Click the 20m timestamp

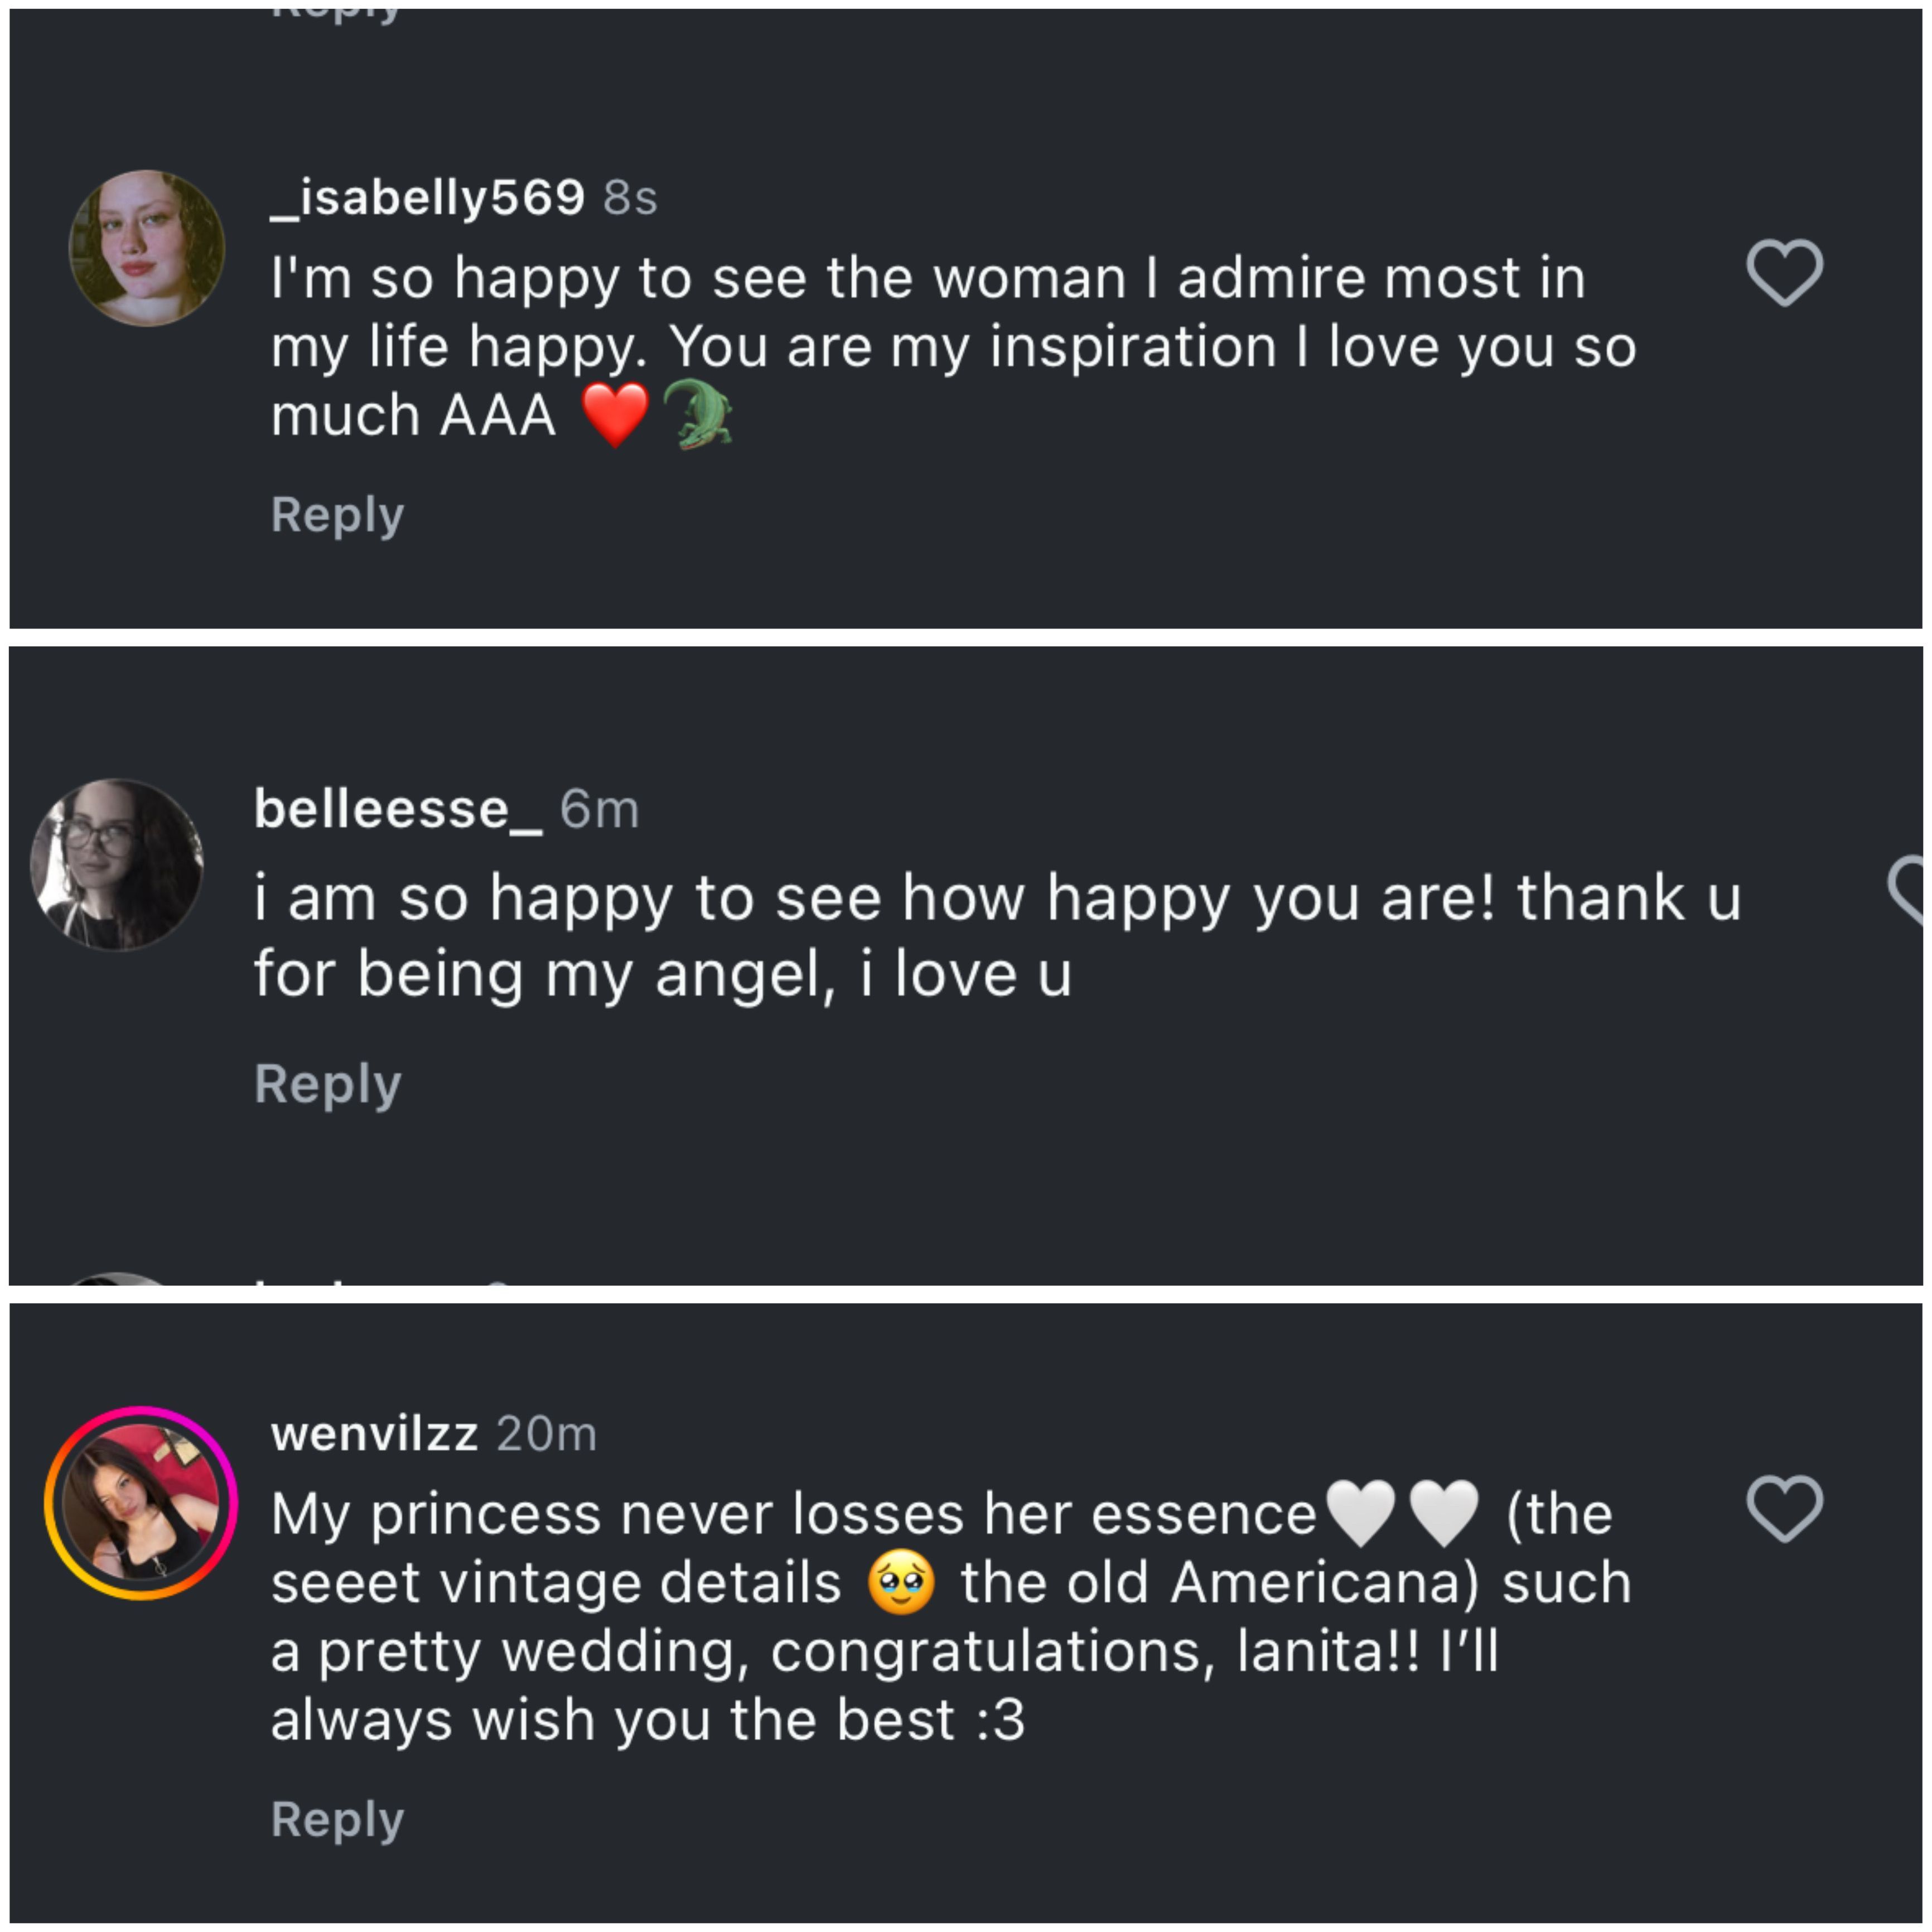tap(546, 1434)
